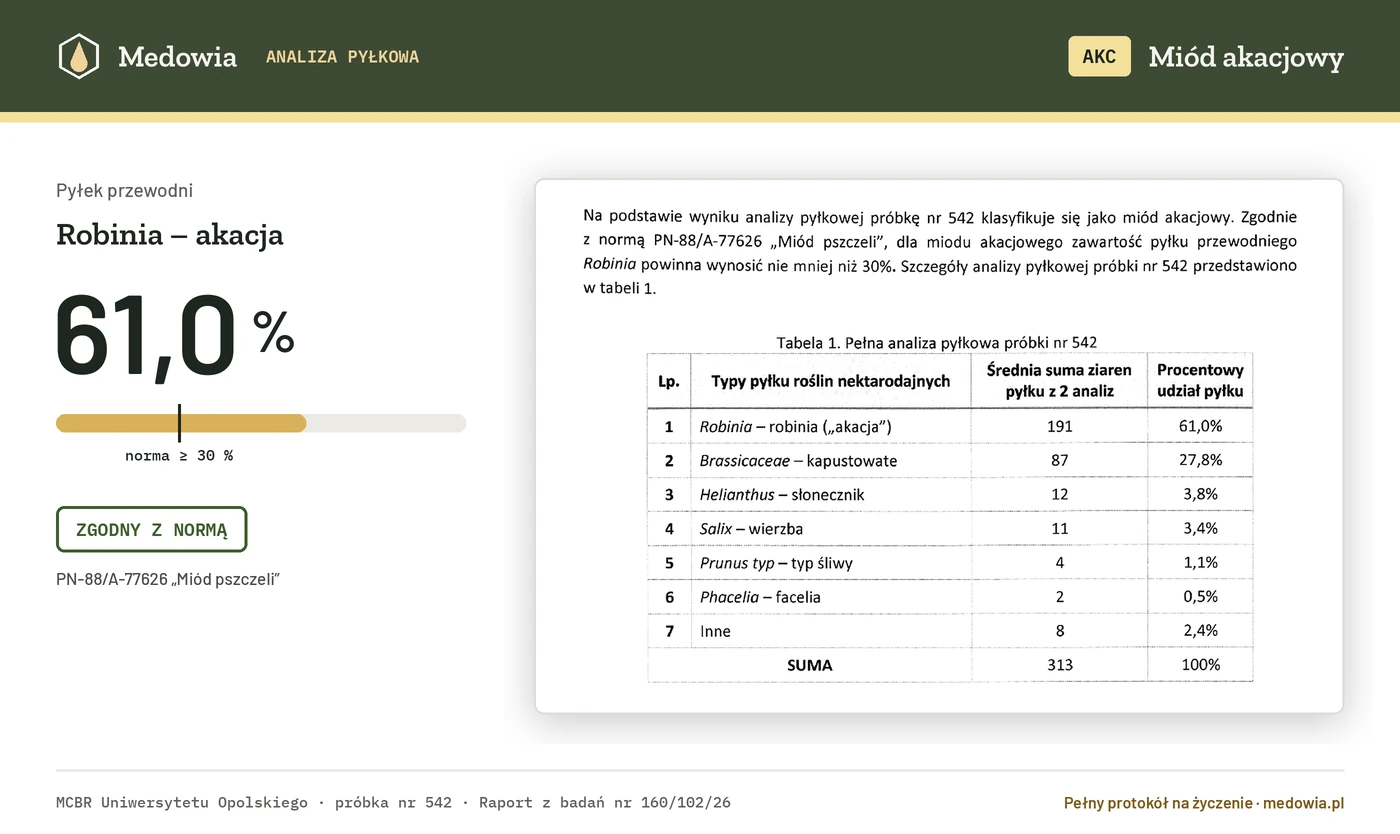This screenshot has height=834, width=1400.
Task: Click the SUMA total row label
Action: tap(810, 665)
